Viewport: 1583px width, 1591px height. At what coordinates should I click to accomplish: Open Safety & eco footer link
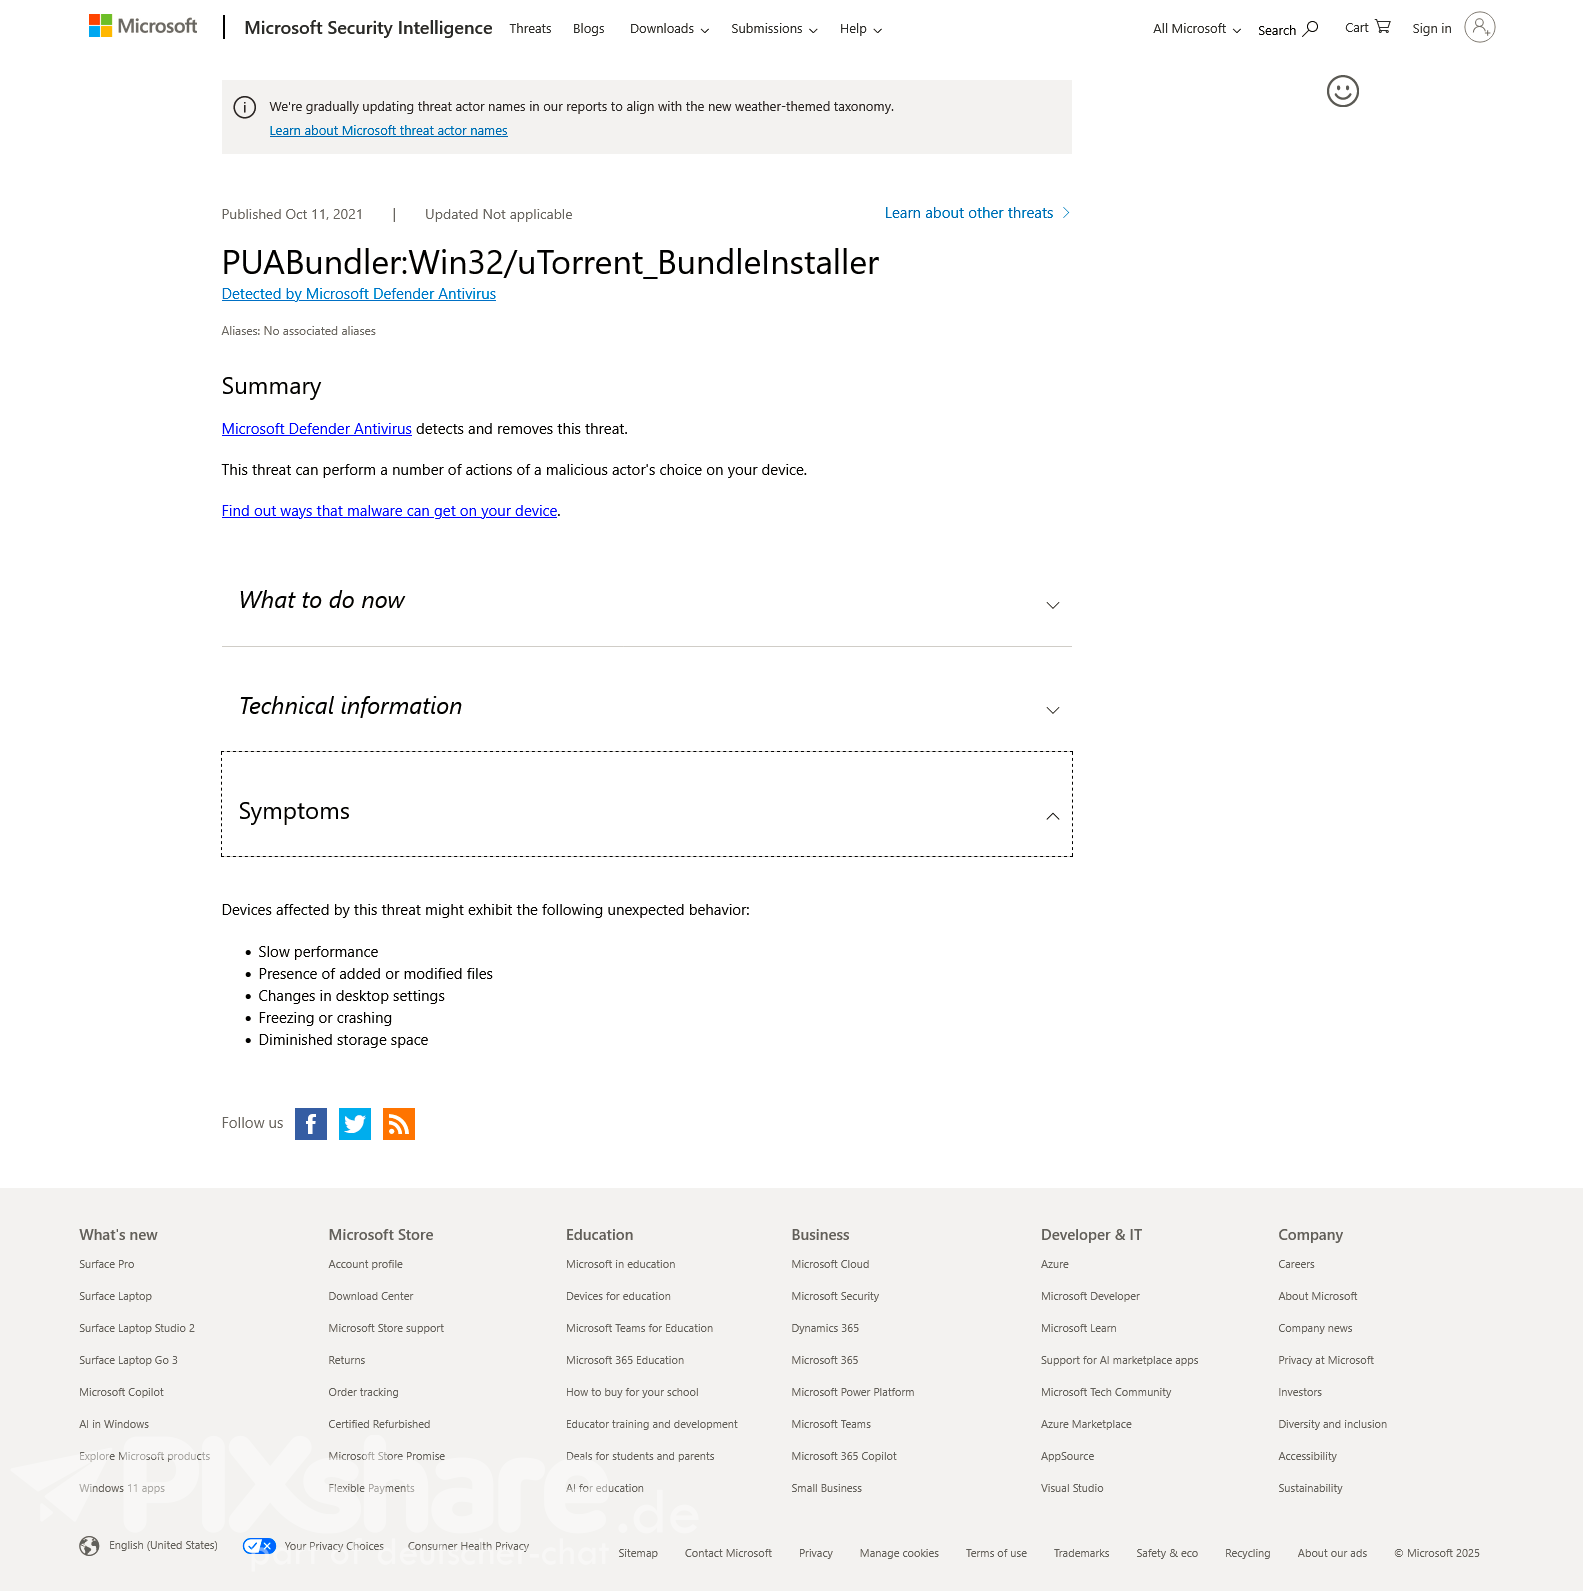point(1167,1553)
